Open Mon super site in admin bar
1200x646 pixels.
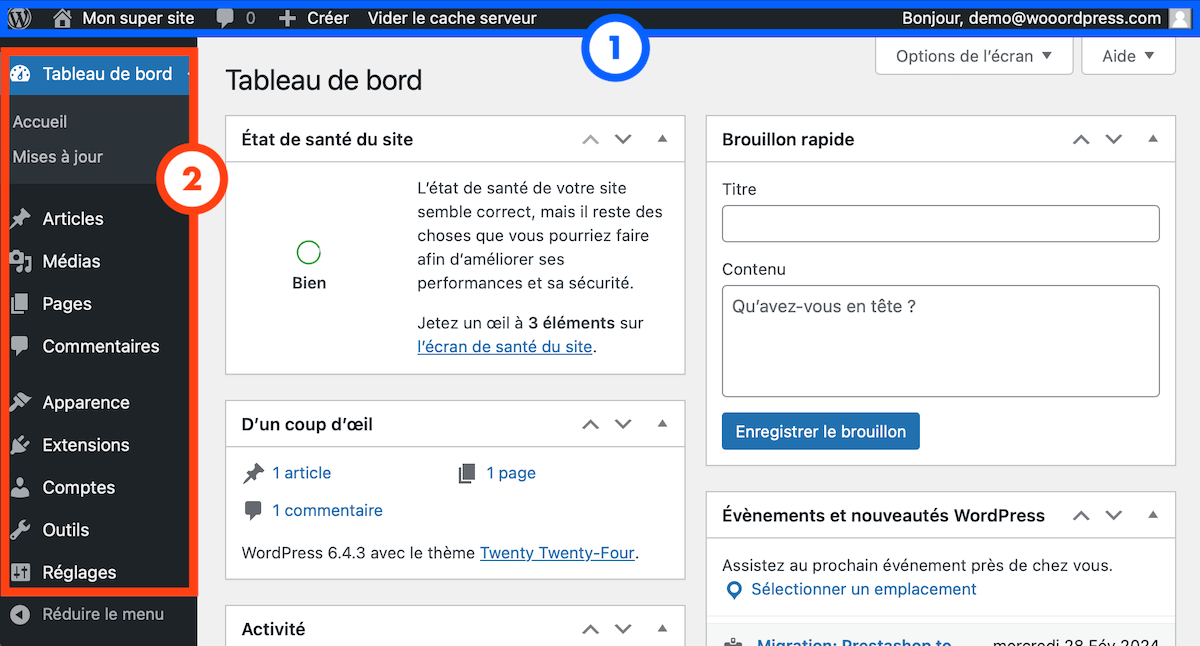(x=140, y=18)
